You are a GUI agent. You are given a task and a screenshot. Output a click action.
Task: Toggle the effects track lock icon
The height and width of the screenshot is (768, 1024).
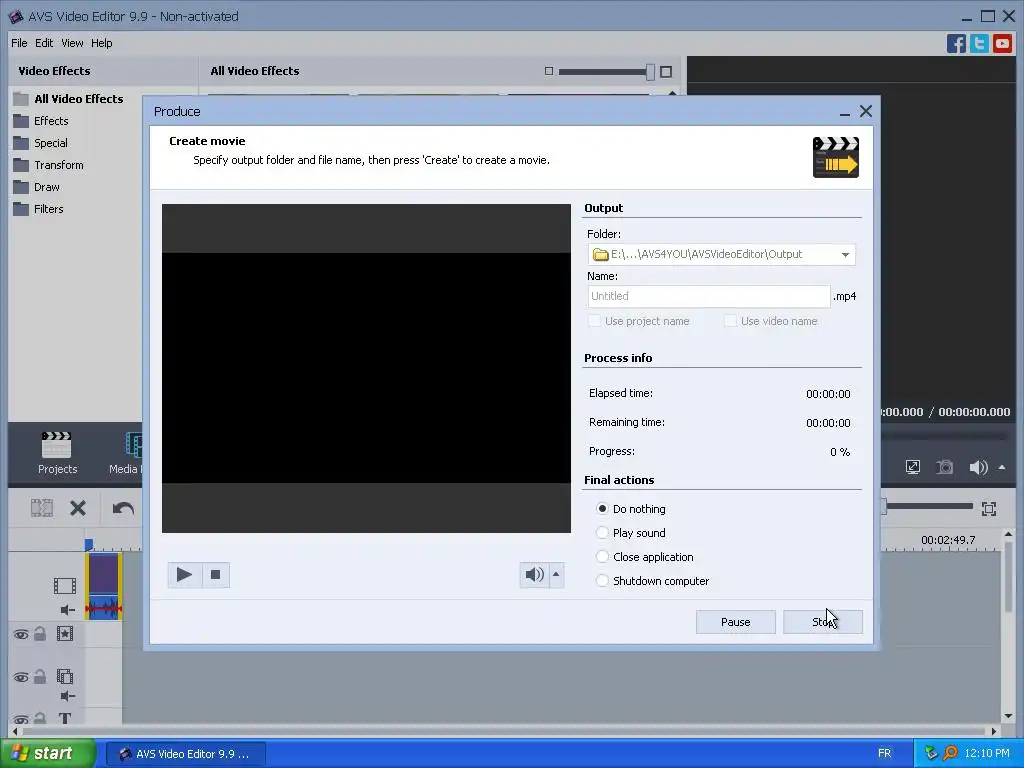(40, 633)
